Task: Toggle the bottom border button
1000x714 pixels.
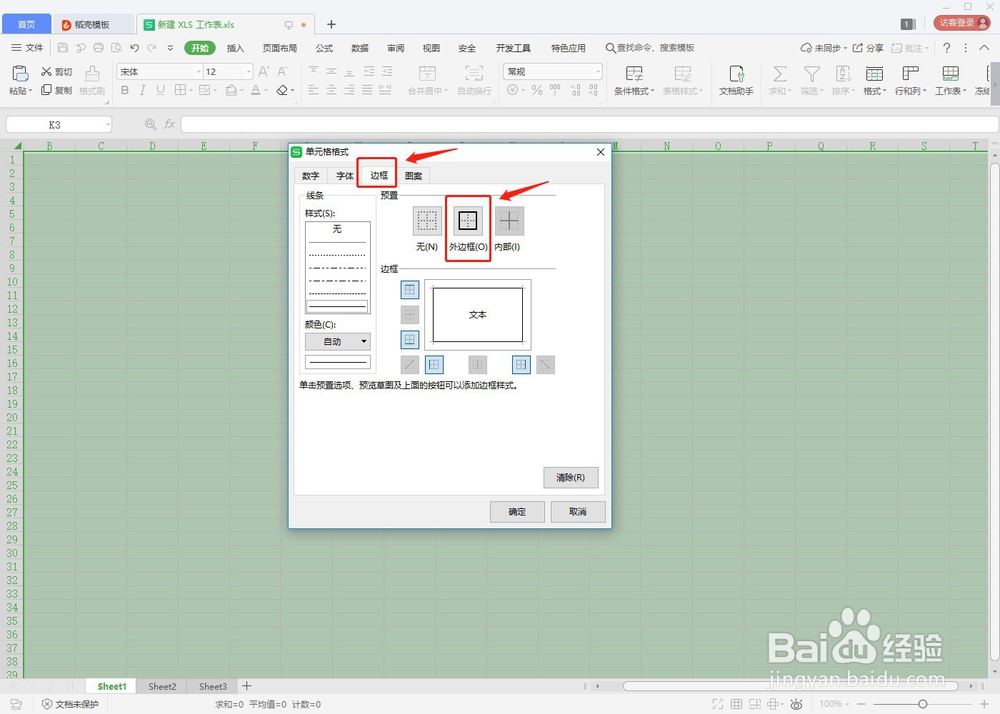Action: [409, 339]
